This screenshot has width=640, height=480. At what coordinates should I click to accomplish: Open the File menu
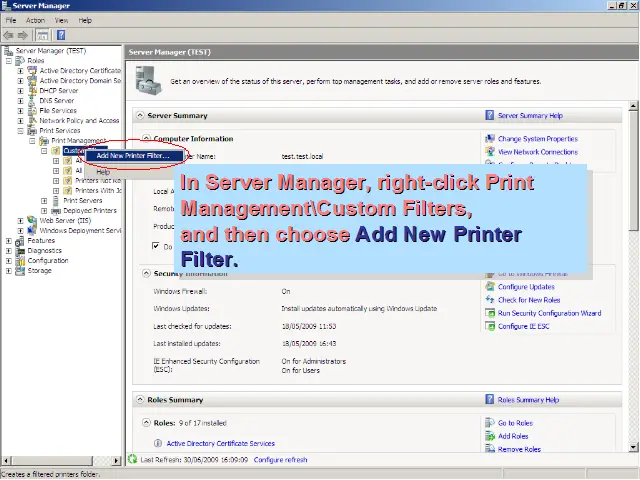[11, 20]
